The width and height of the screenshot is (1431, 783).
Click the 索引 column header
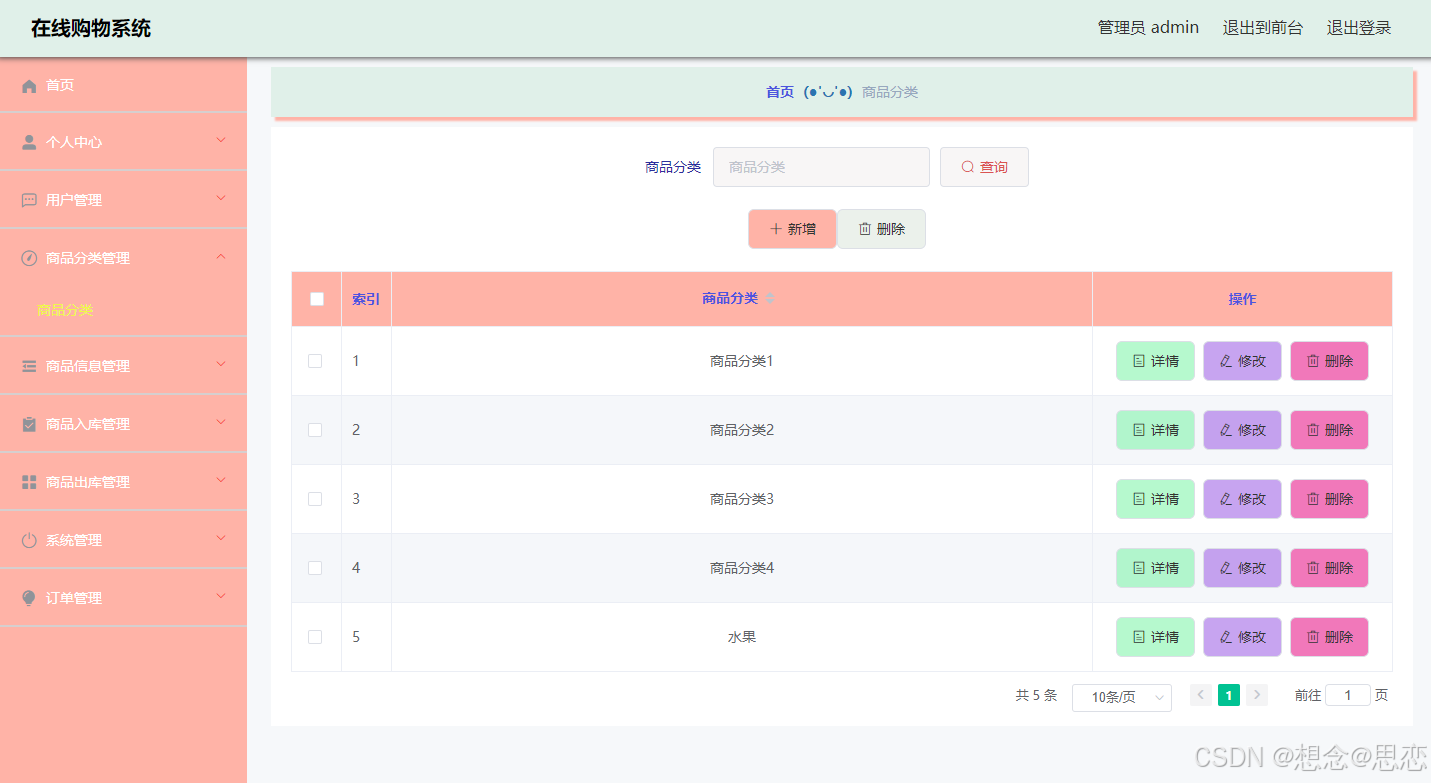click(366, 299)
